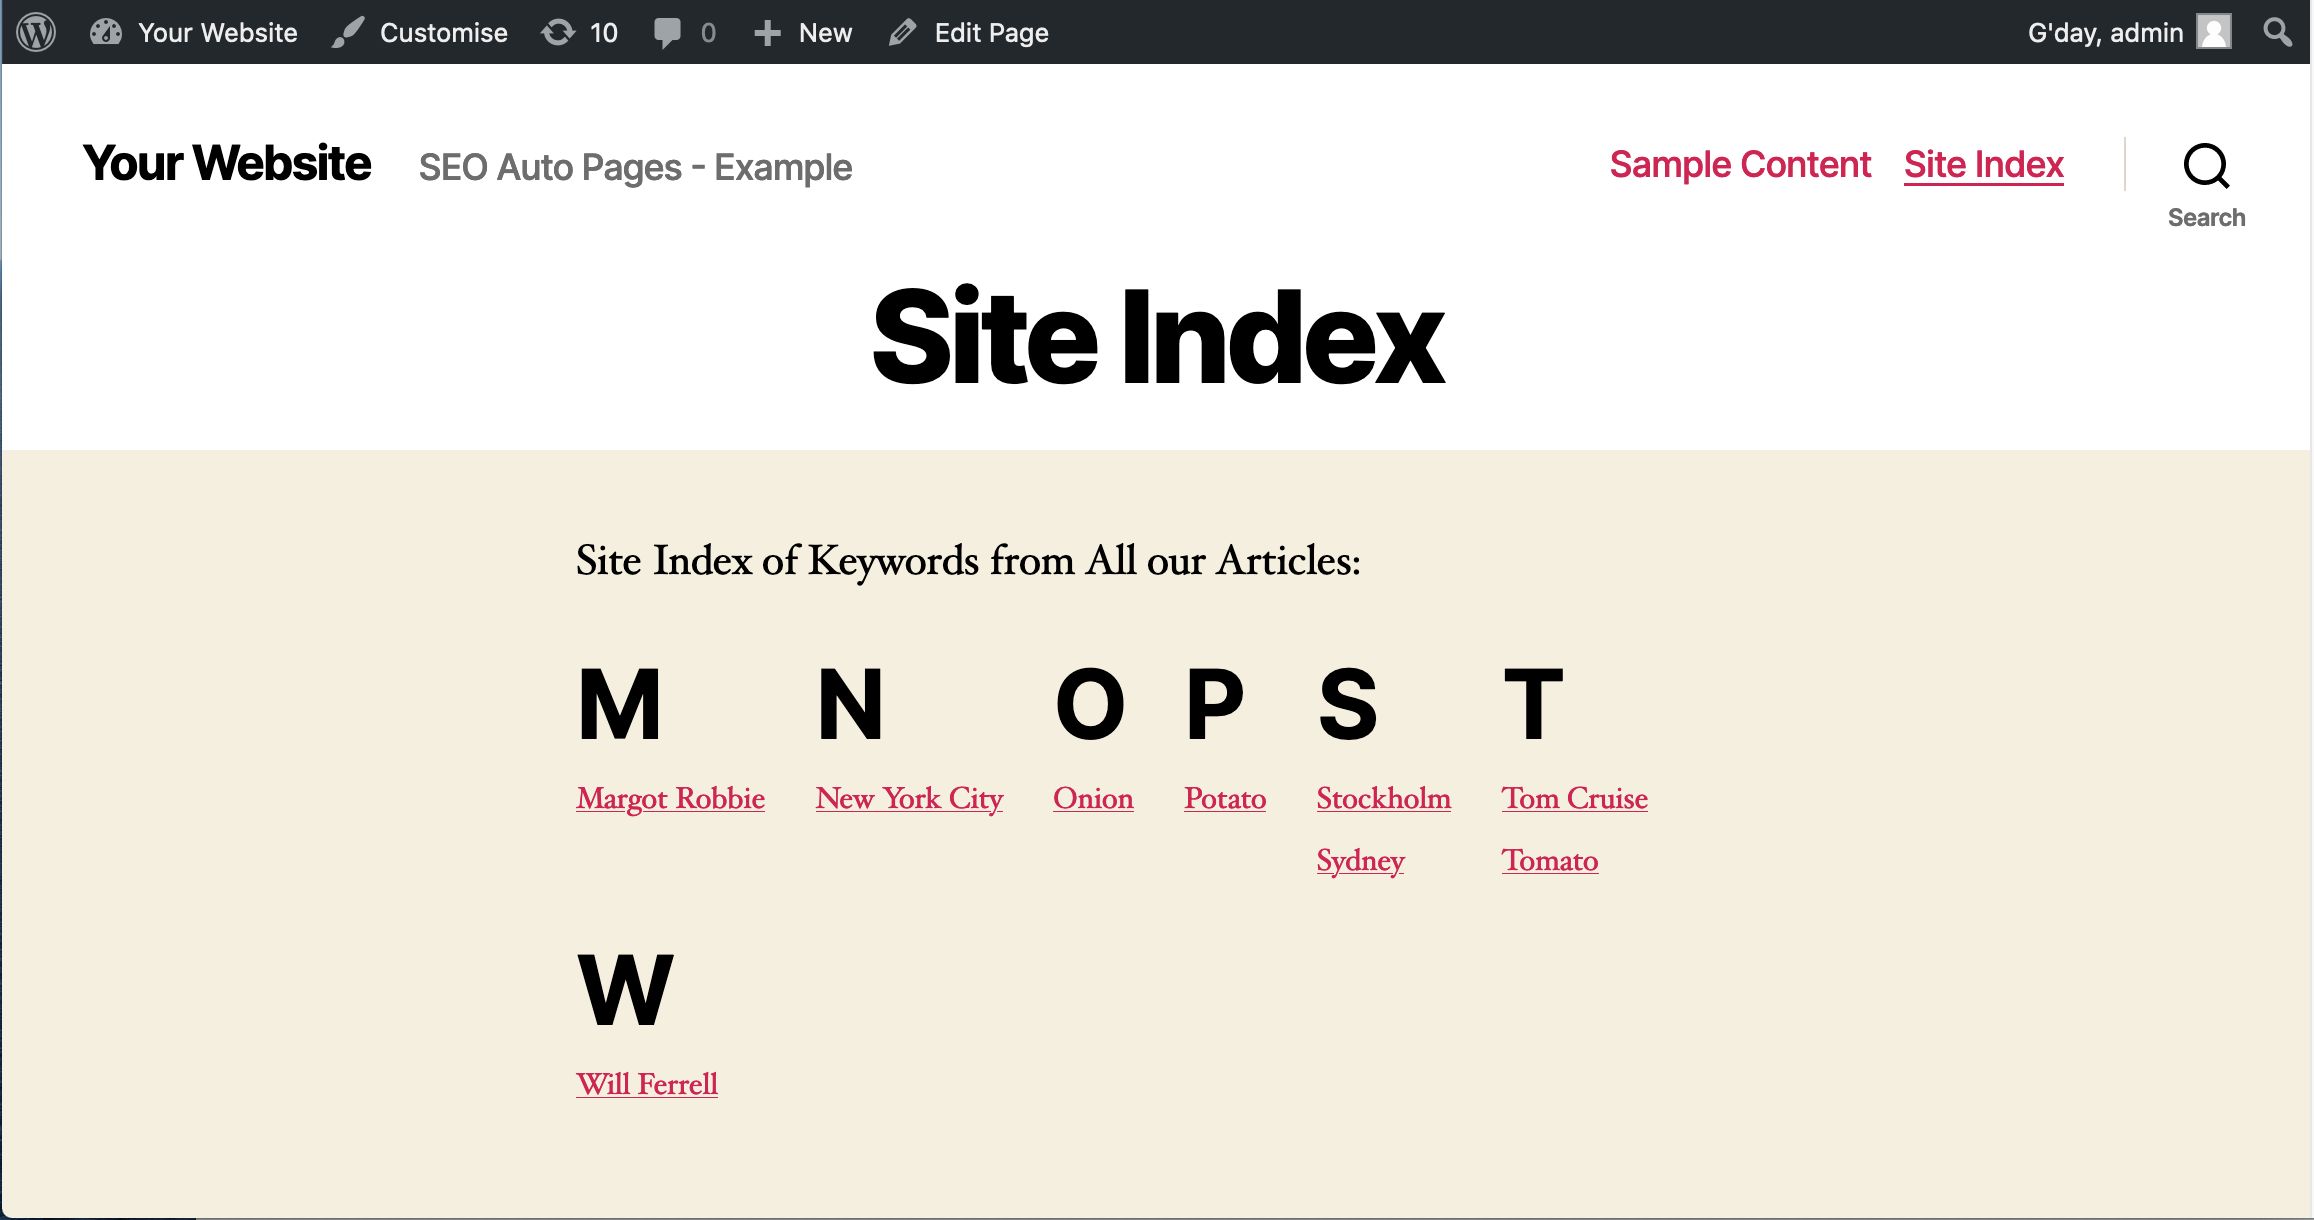Click the admin avatar icon

(x=2214, y=32)
